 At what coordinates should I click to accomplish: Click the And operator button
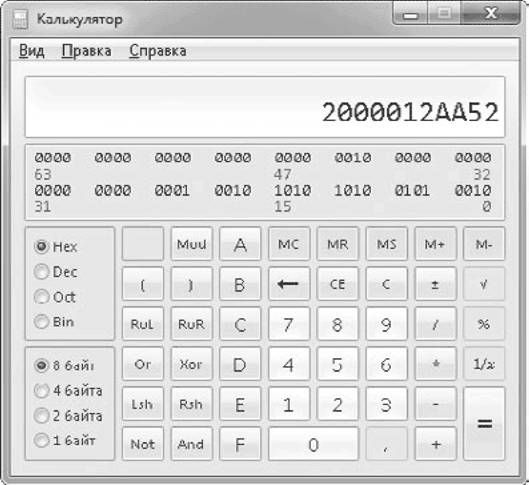[192, 444]
